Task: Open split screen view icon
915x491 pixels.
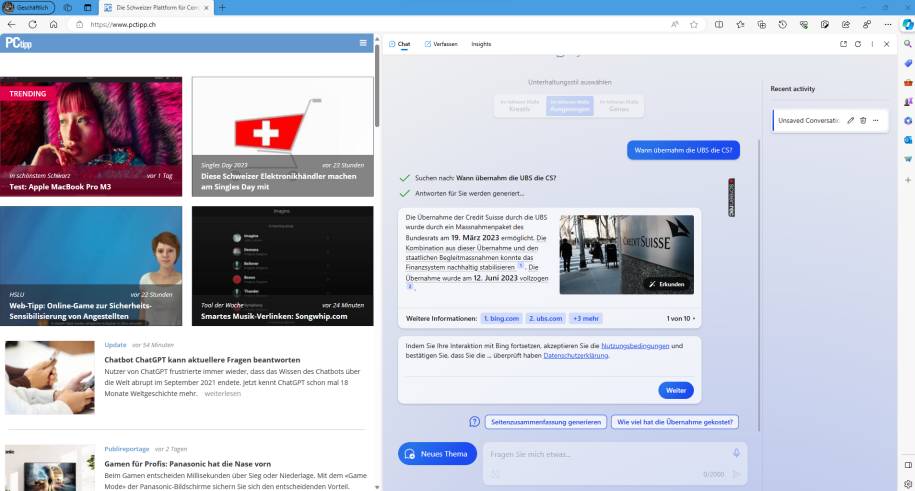Action: click(x=719, y=25)
